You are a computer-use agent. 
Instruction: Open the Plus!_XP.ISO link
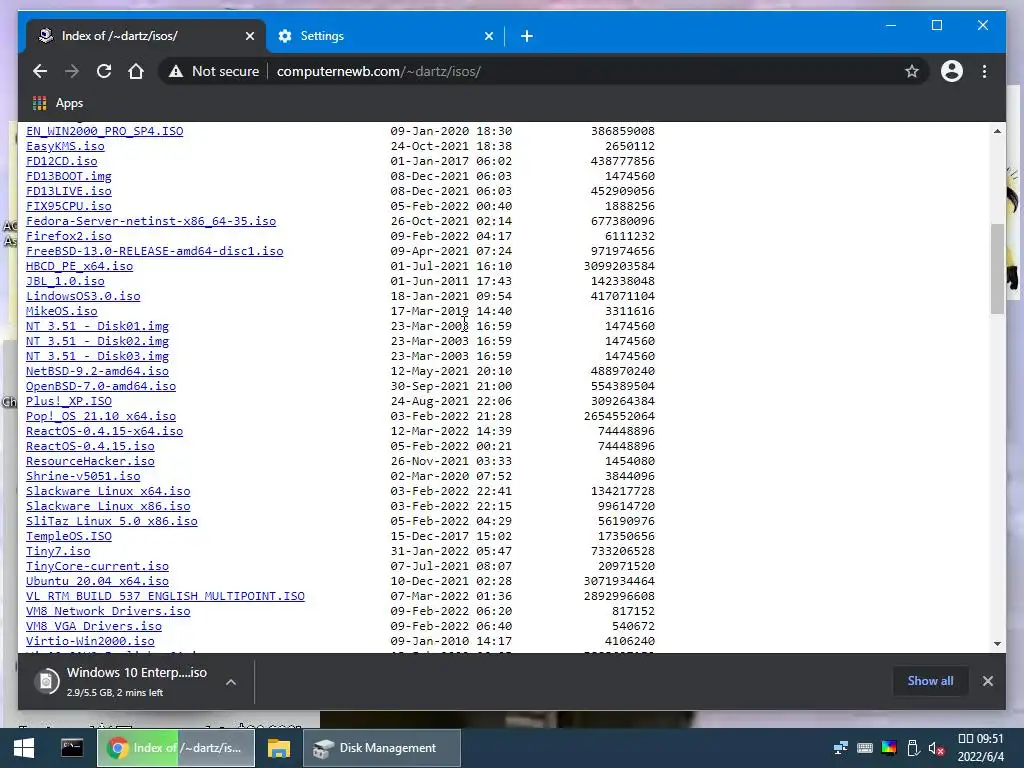click(69, 402)
